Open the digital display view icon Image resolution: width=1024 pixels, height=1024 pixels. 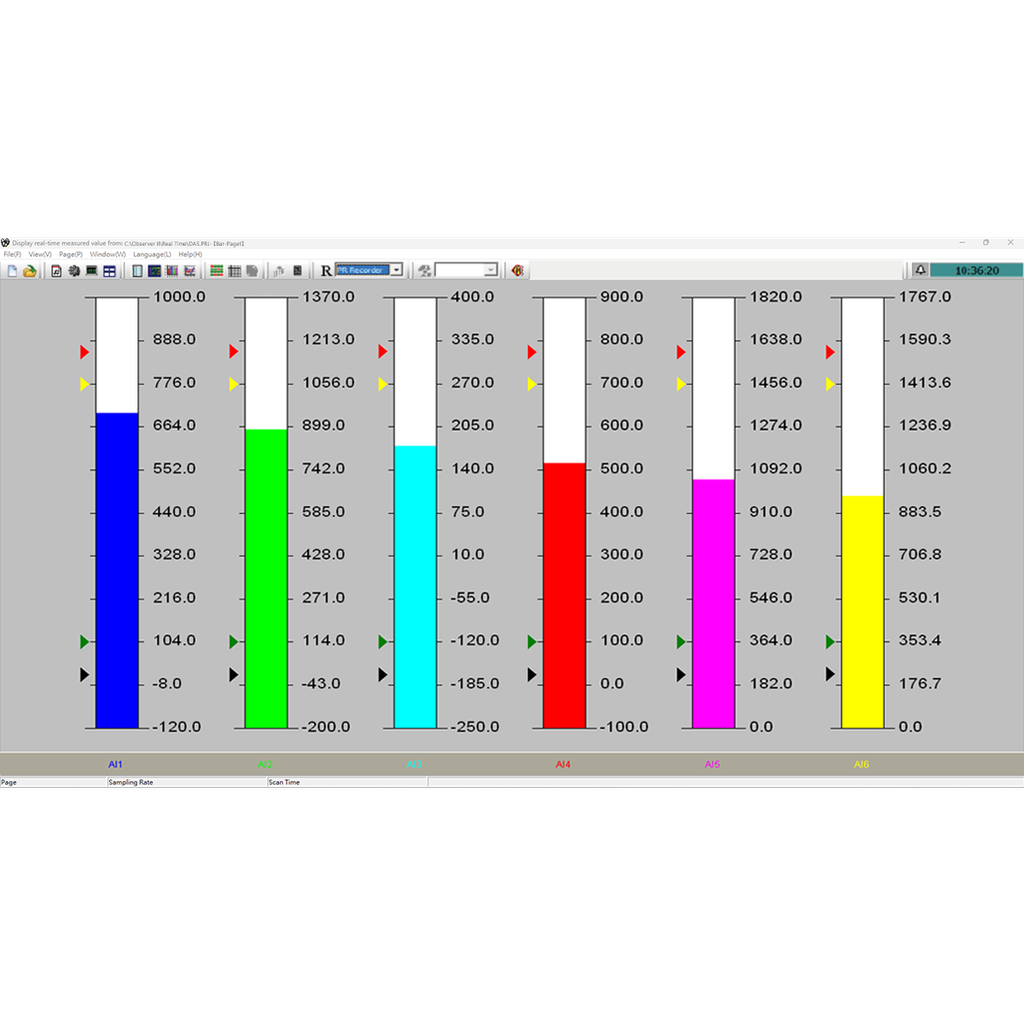[x=154, y=270]
